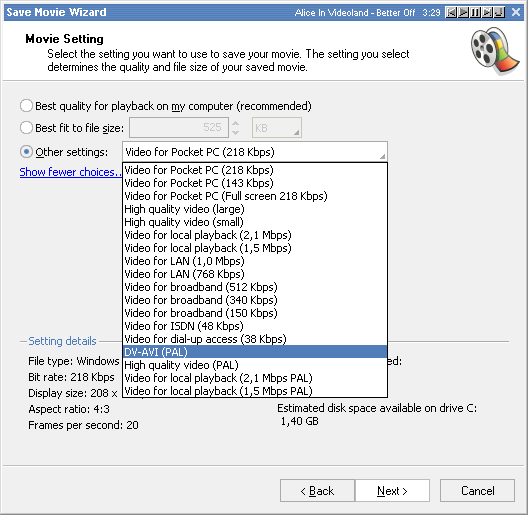Click the Show fewer choices link
Image resolution: width=528 pixels, height=515 pixels.
coord(70,172)
